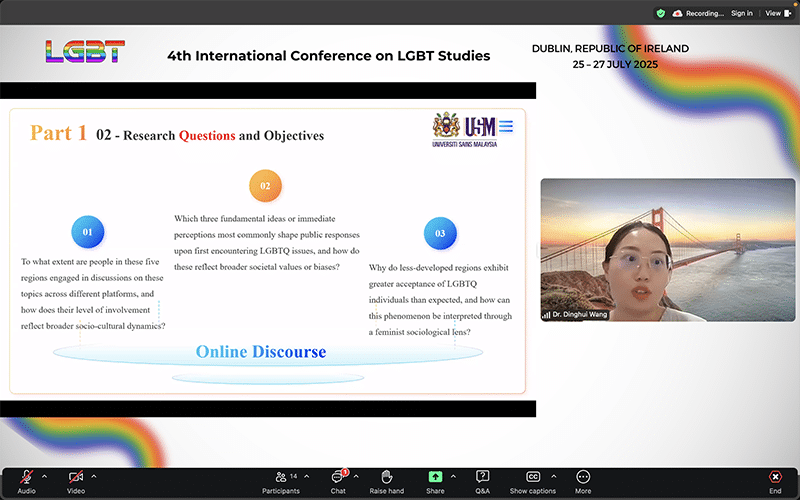800x500 pixels.
Task: Turn on Show captions
Action: point(533,482)
